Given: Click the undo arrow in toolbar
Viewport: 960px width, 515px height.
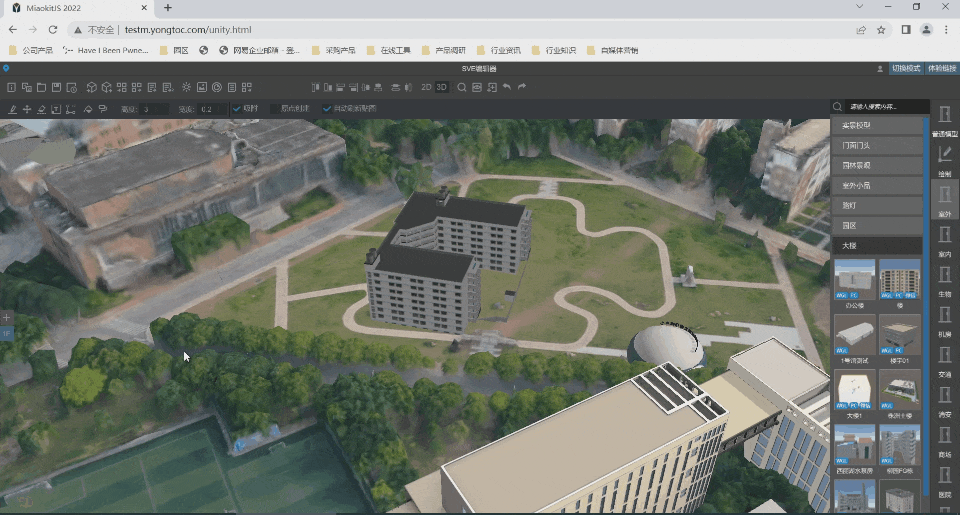Looking at the screenshot, I should click(507, 87).
